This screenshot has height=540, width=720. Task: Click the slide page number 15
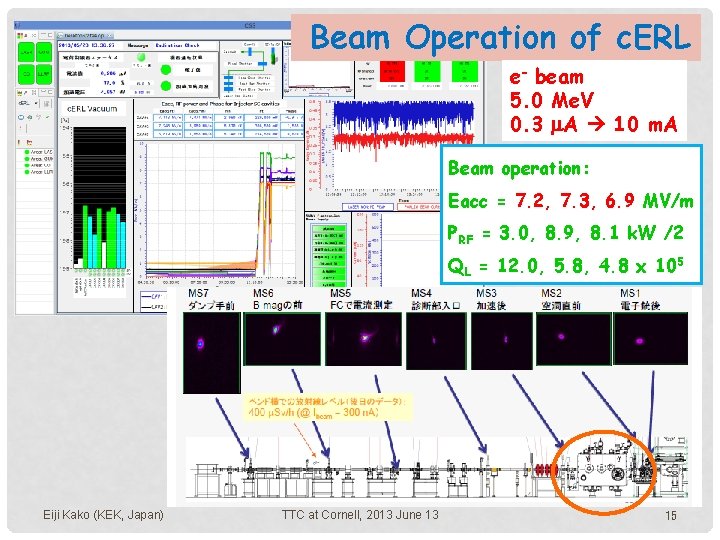click(671, 515)
